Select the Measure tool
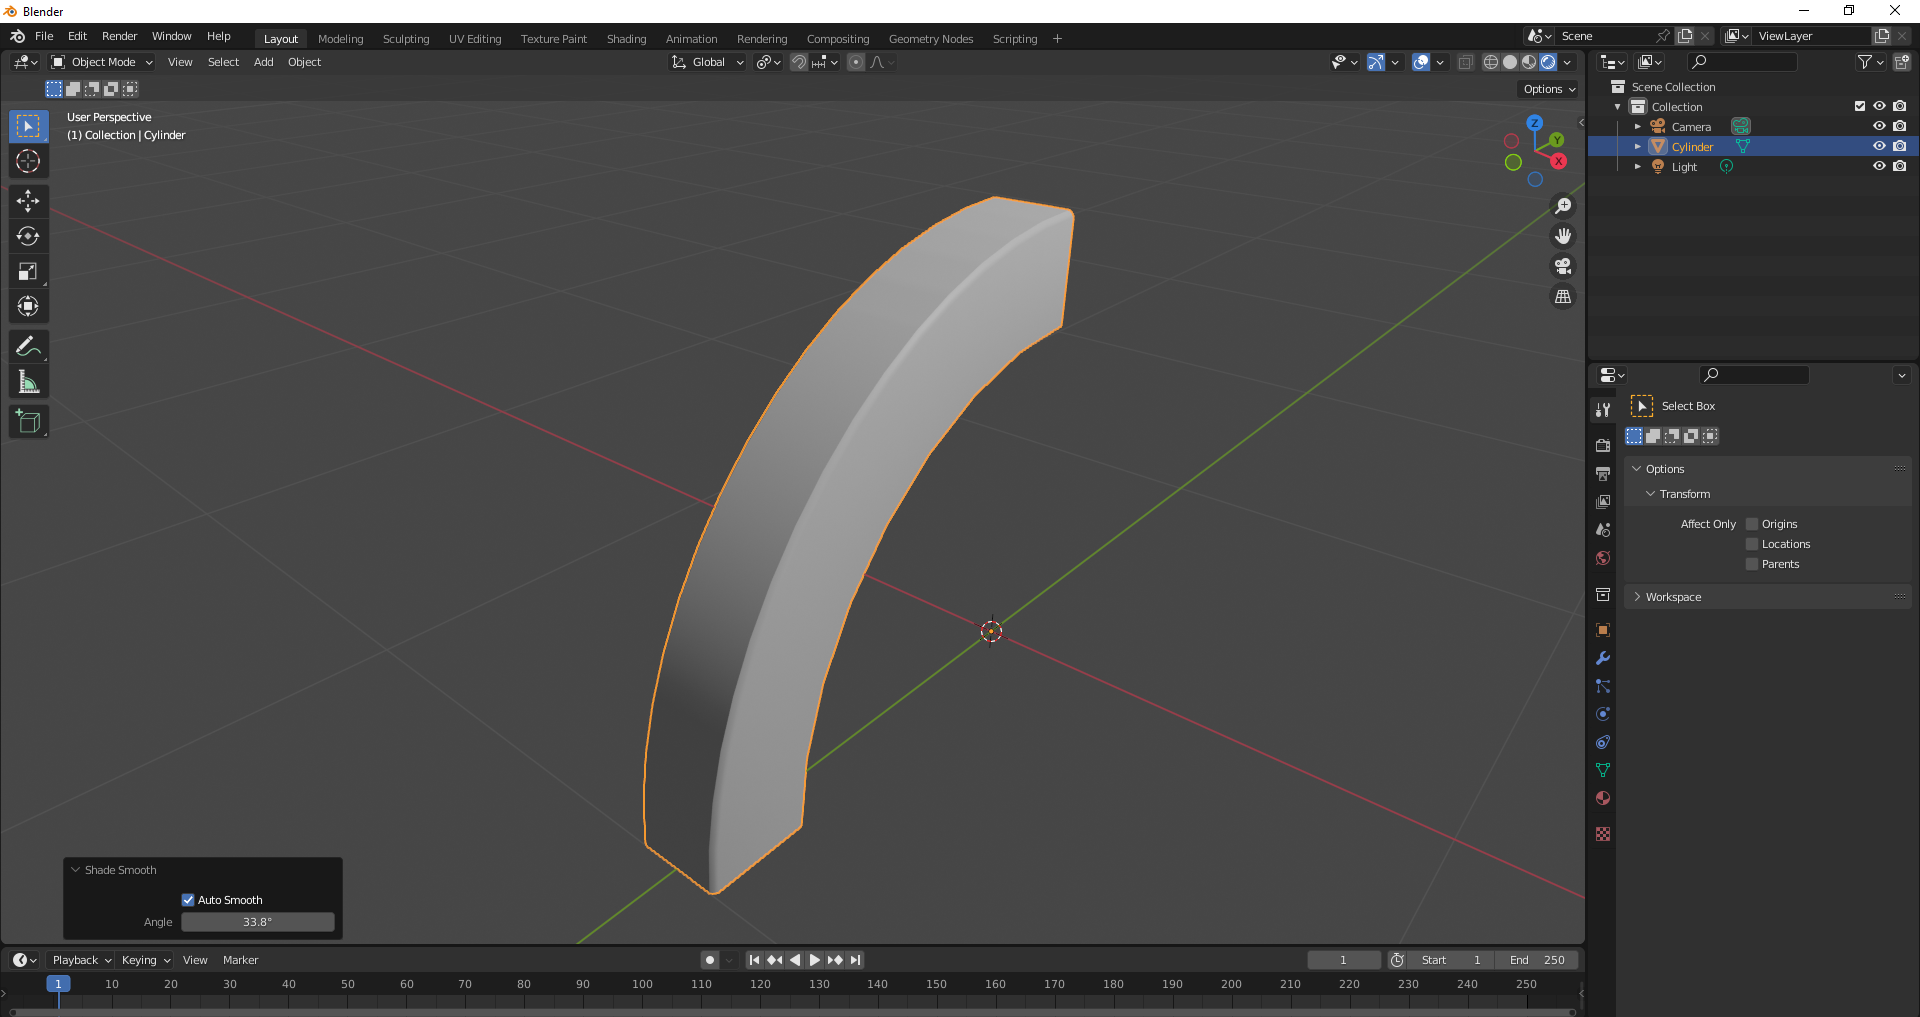 tap(28, 382)
